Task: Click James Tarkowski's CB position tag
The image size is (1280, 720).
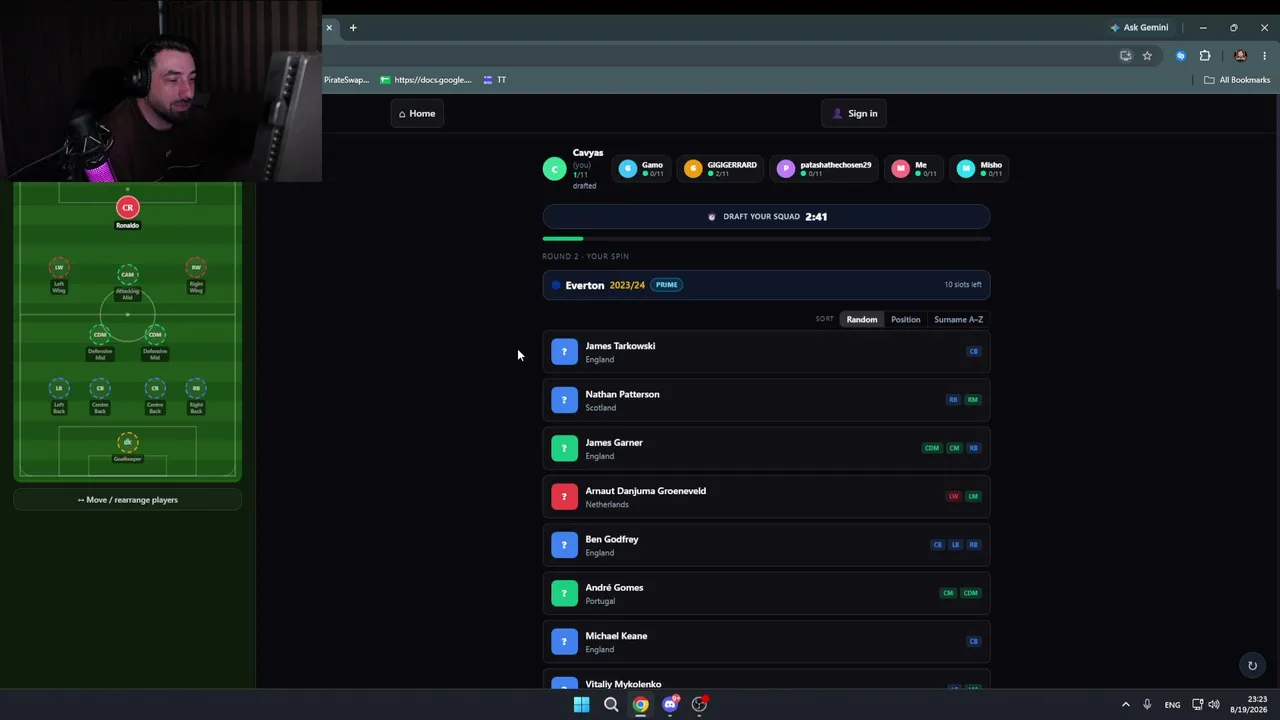Action: tap(973, 351)
